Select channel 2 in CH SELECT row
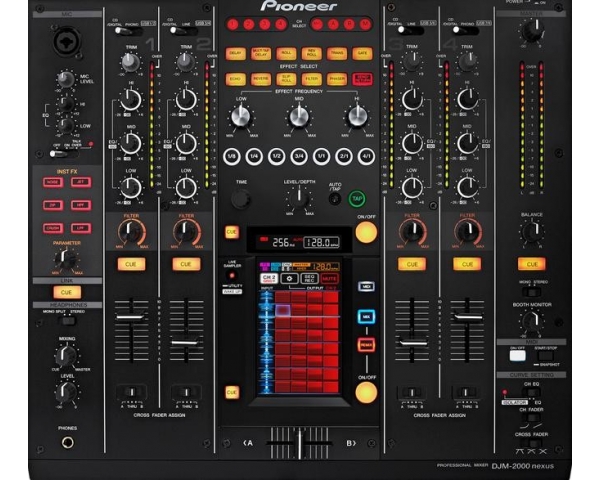The height and width of the screenshot is (480, 600). [x=248, y=25]
